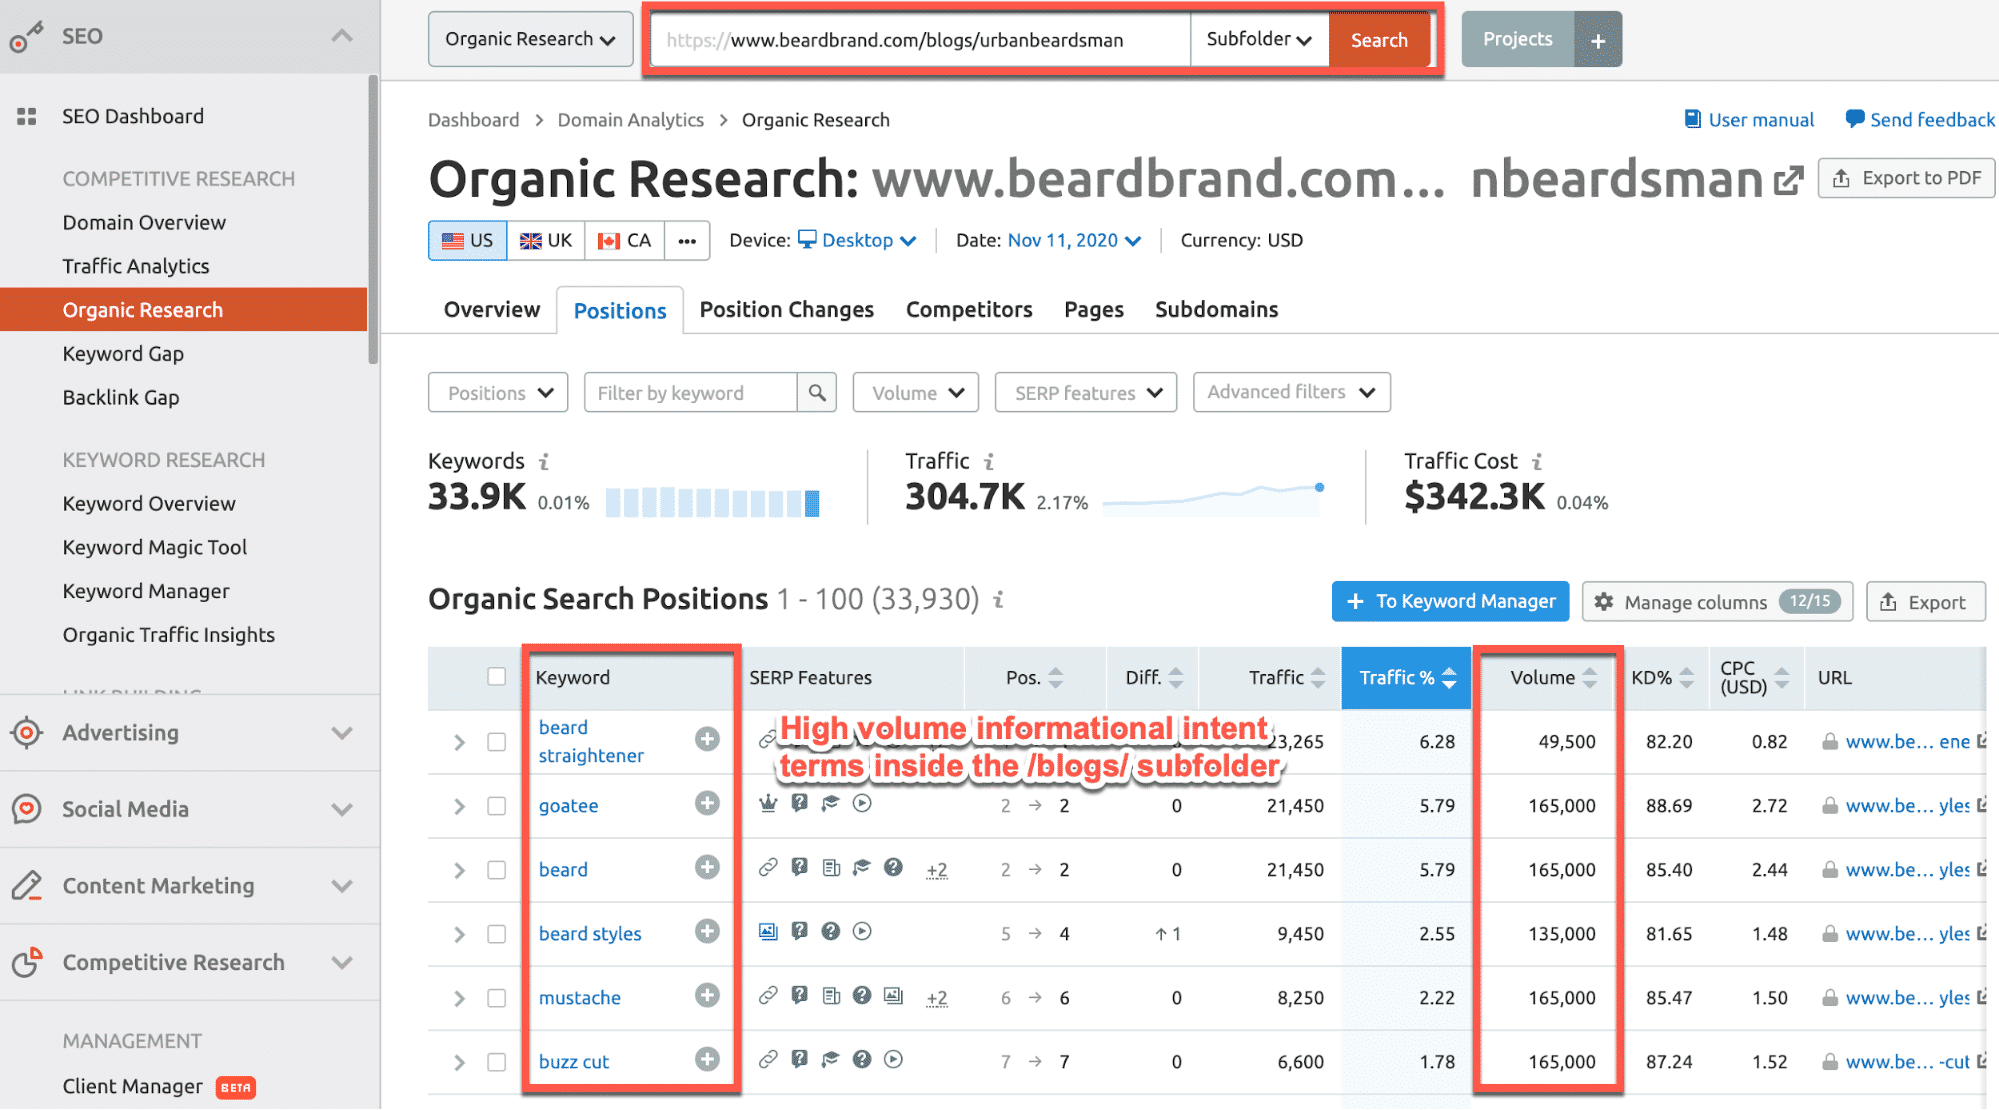This screenshot has width=1999, height=1110.
Task: Click the keyword filter magnifier icon
Action: point(817,393)
